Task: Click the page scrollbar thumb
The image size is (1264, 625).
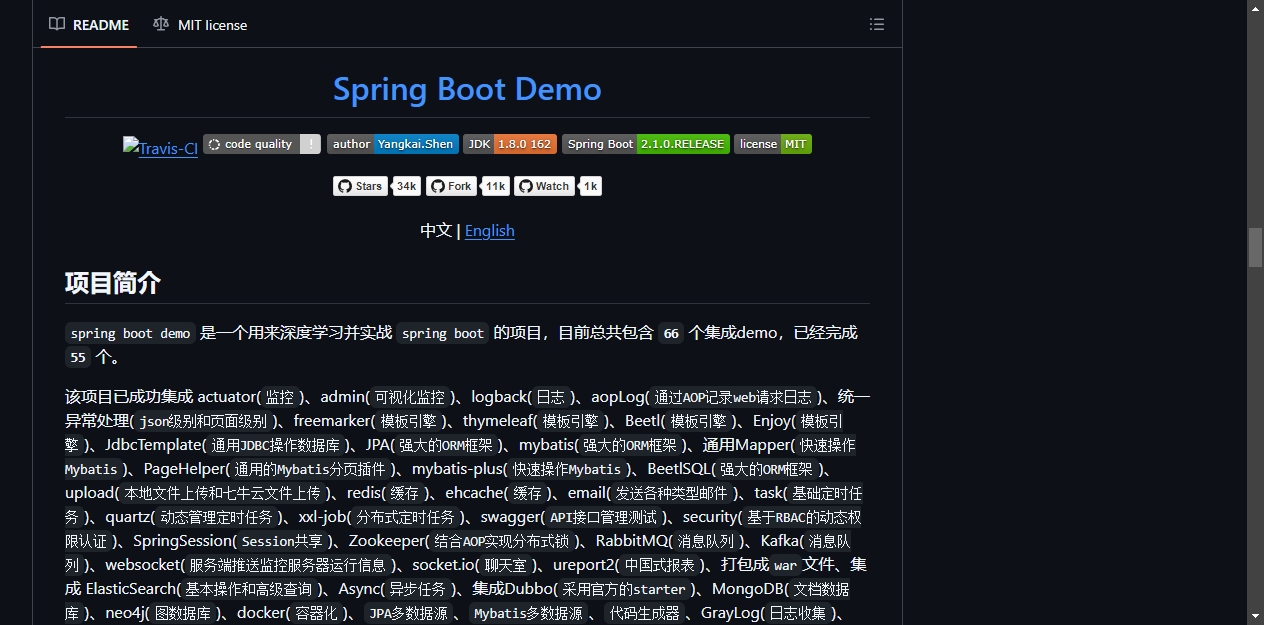Action: (1255, 247)
